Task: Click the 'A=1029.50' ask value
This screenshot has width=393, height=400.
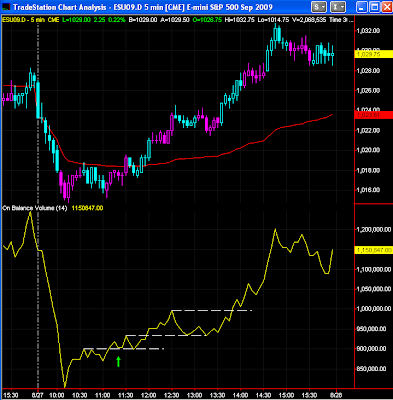Action: (x=175, y=20)
